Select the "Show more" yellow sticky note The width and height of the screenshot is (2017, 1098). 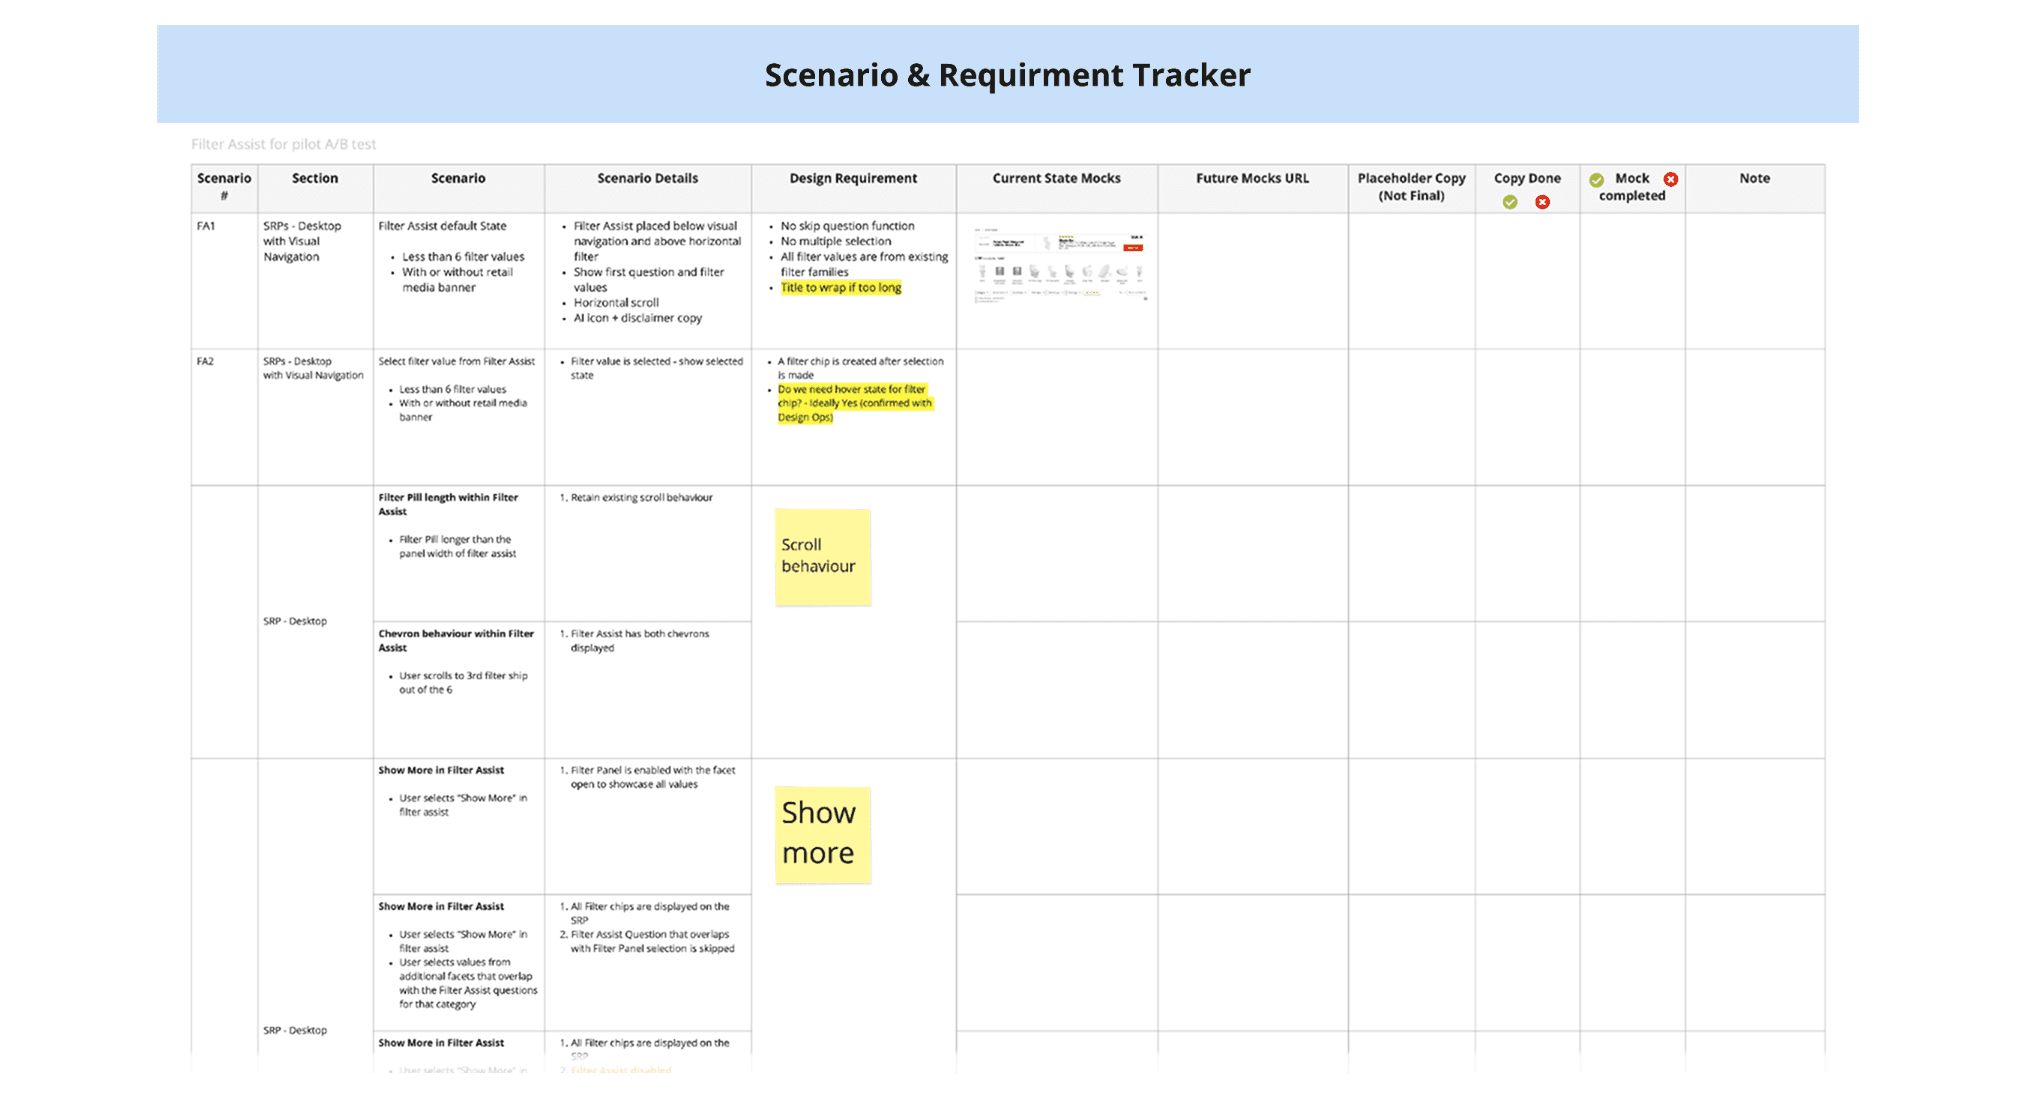click(x=822, y=834)
